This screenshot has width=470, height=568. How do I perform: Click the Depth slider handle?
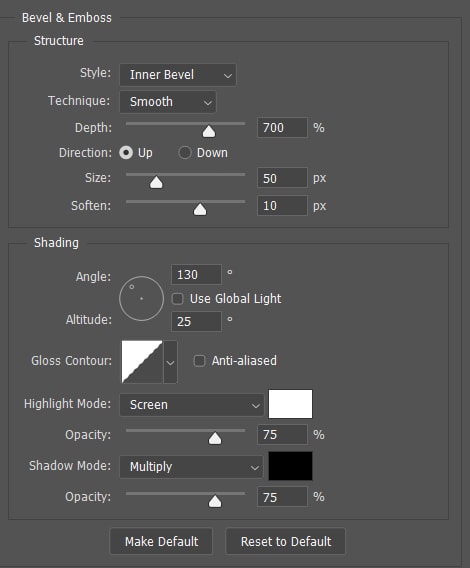point(209,131)
